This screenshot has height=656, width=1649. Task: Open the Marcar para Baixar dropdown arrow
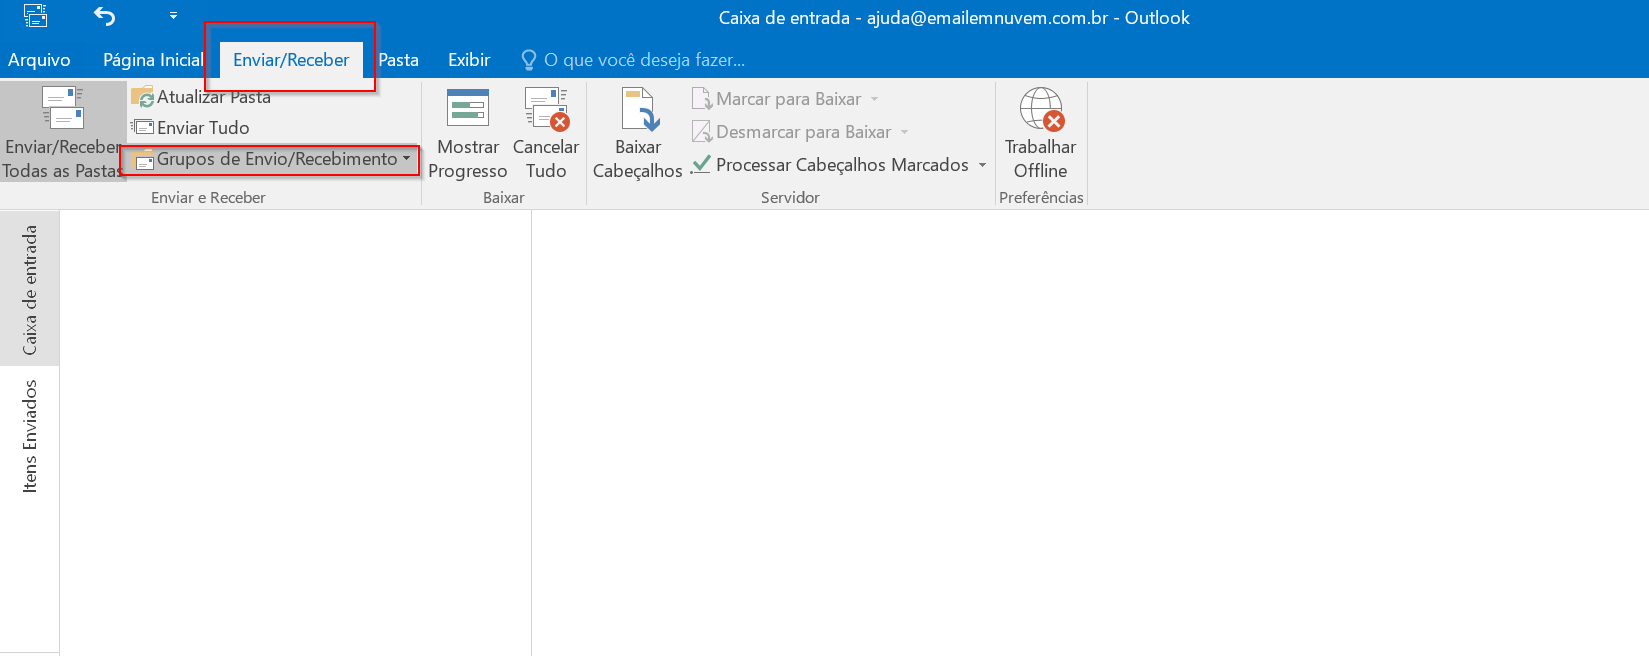click(x=874, y=99)
